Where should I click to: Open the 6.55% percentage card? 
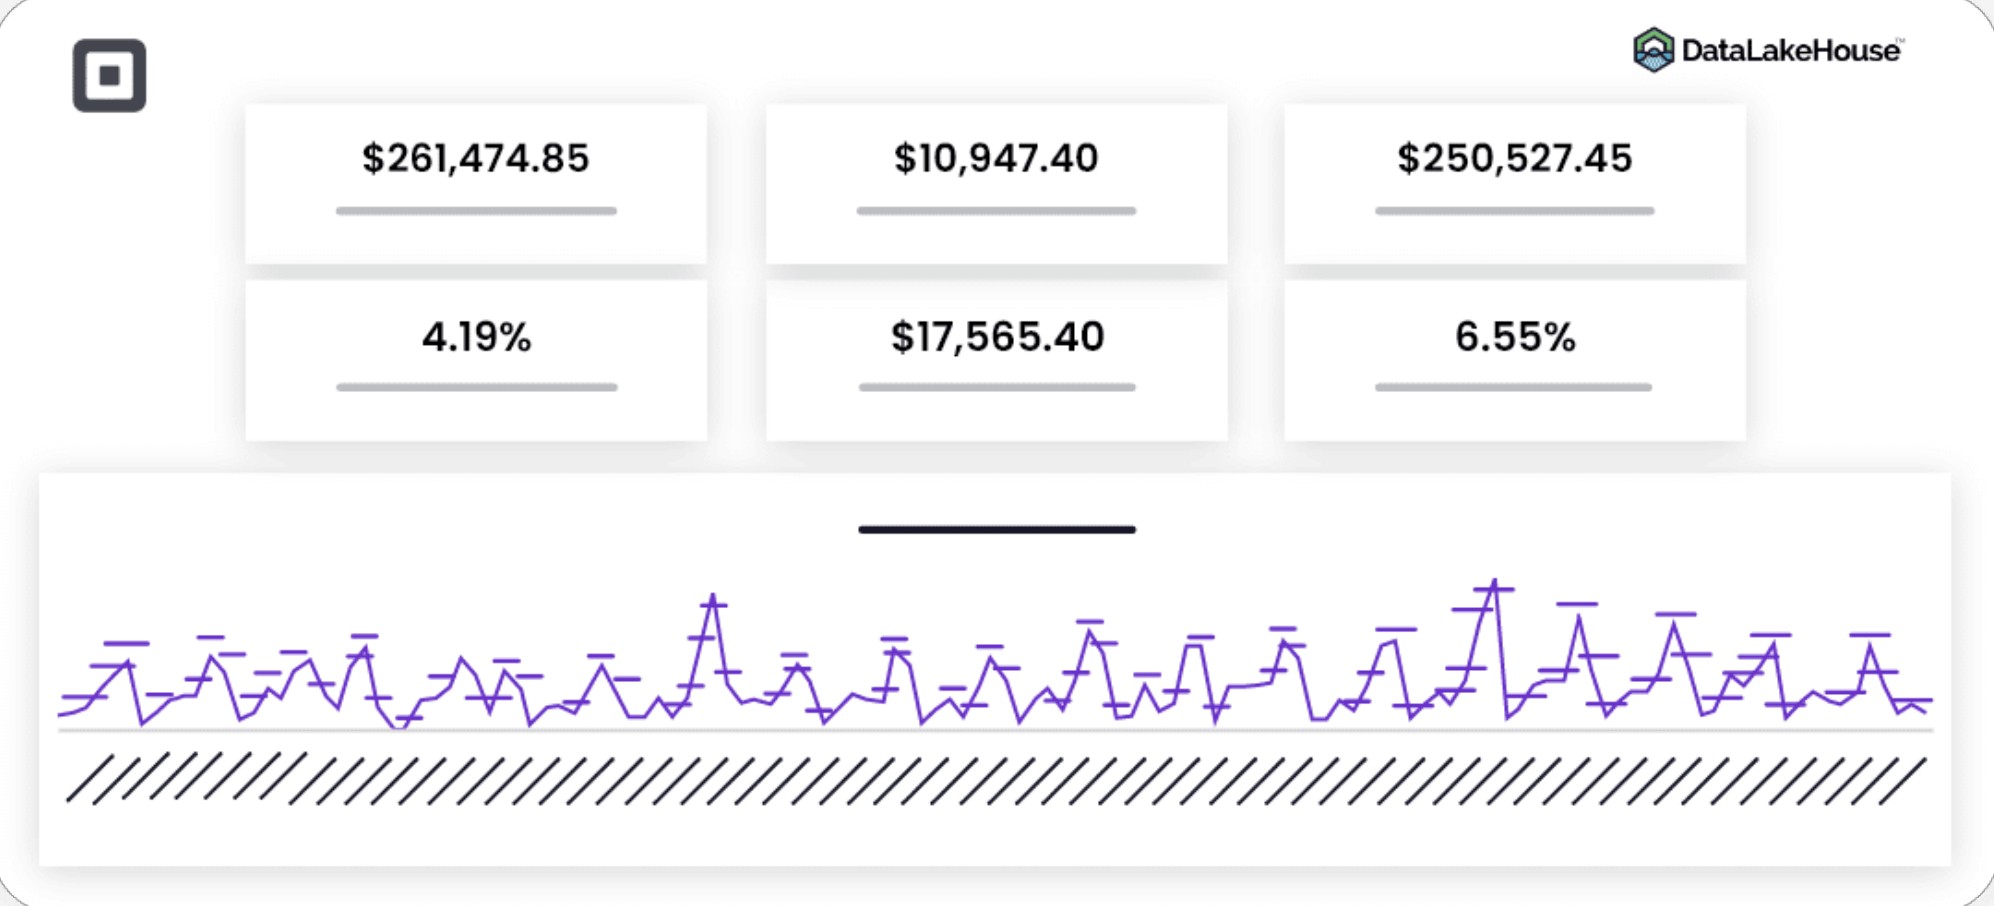point(1515,360)
